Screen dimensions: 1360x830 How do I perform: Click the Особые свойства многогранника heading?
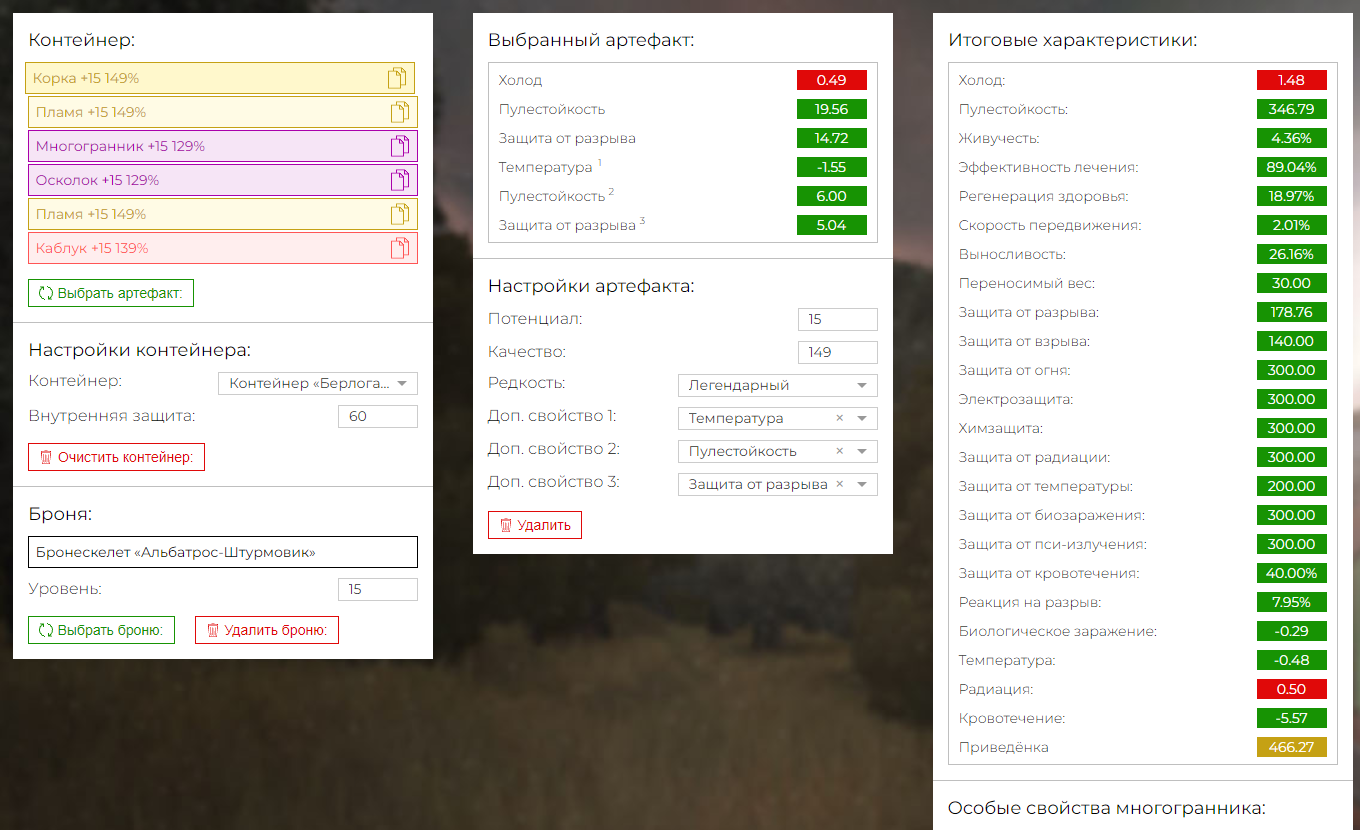(x=1106, y=808)
